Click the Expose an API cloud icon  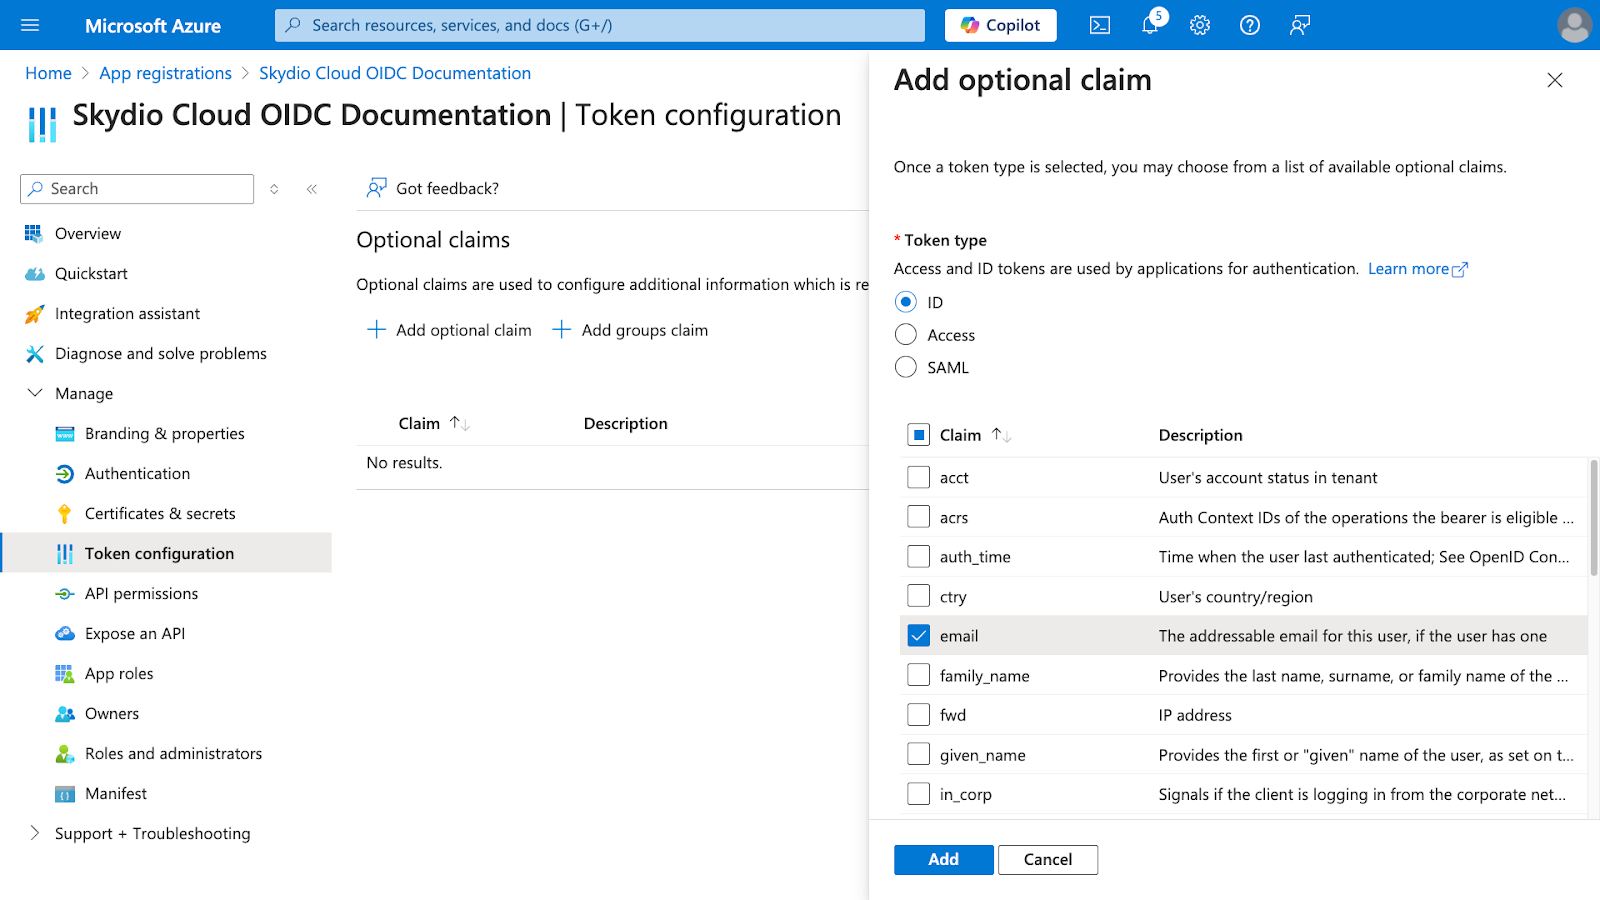pyautogui.click(x=65, y=634)
